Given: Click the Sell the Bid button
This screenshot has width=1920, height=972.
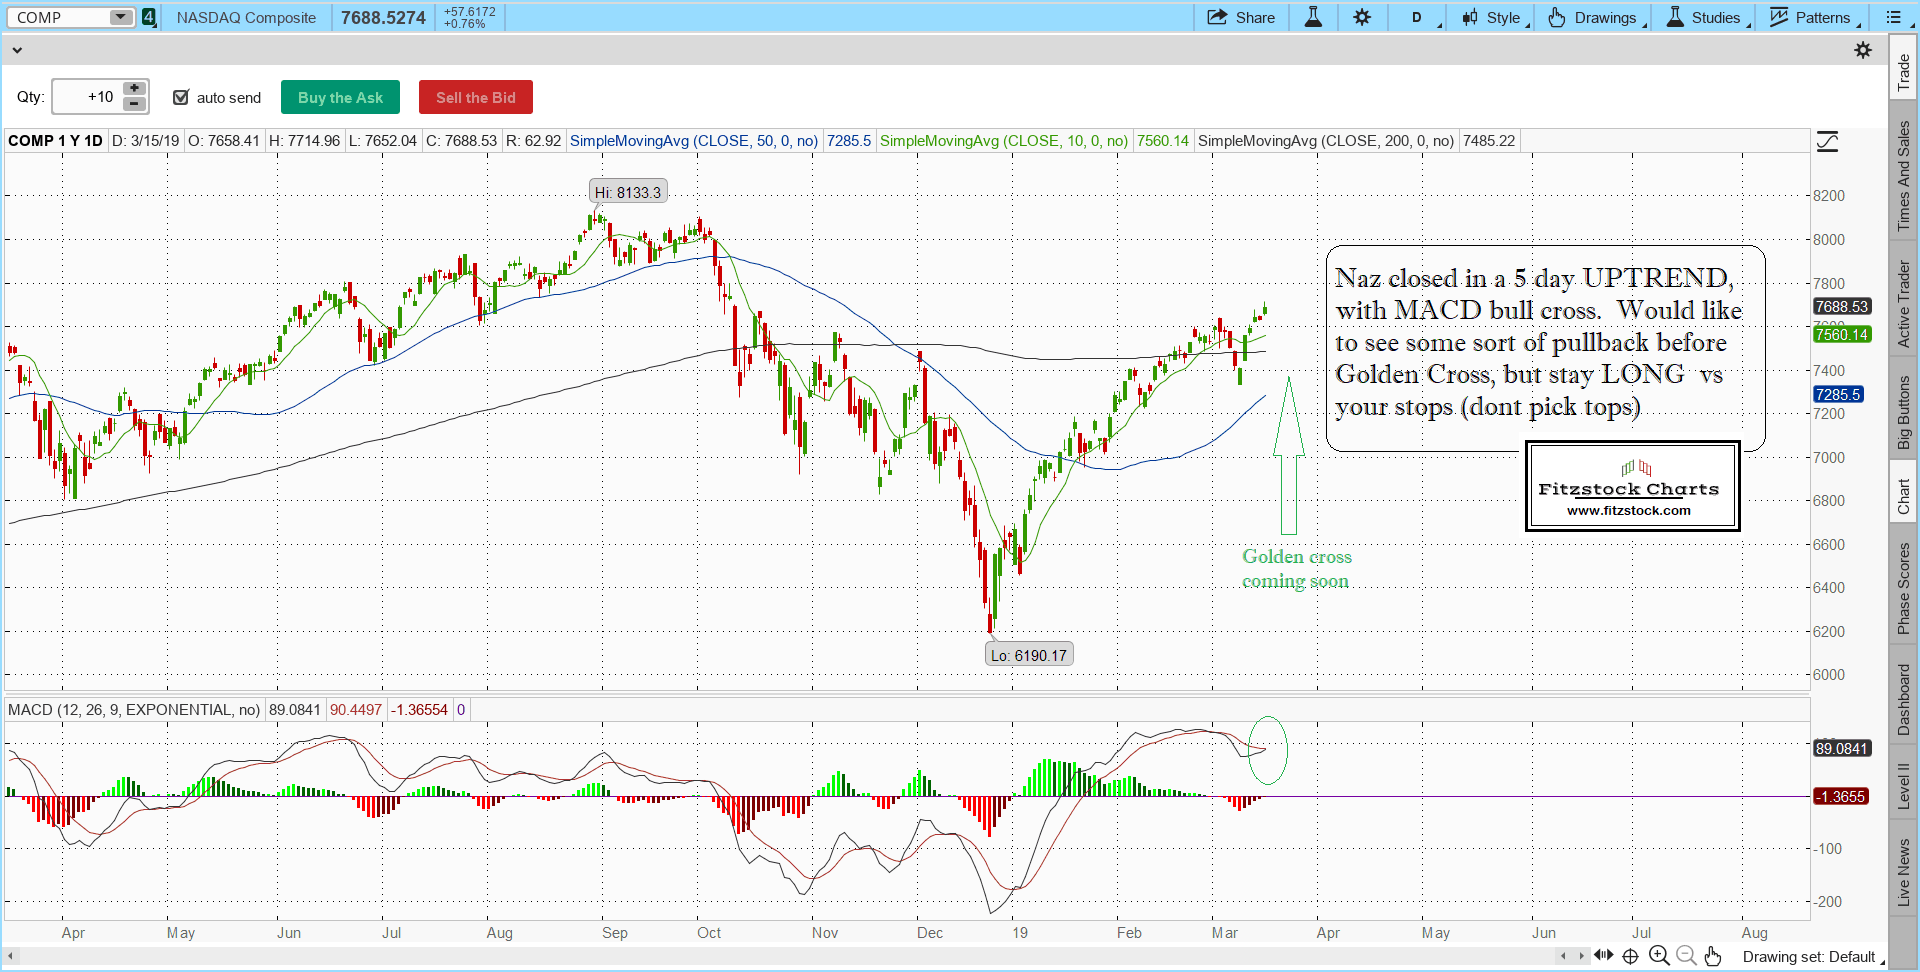Looking at the screenshot, I should coord(476,97).
